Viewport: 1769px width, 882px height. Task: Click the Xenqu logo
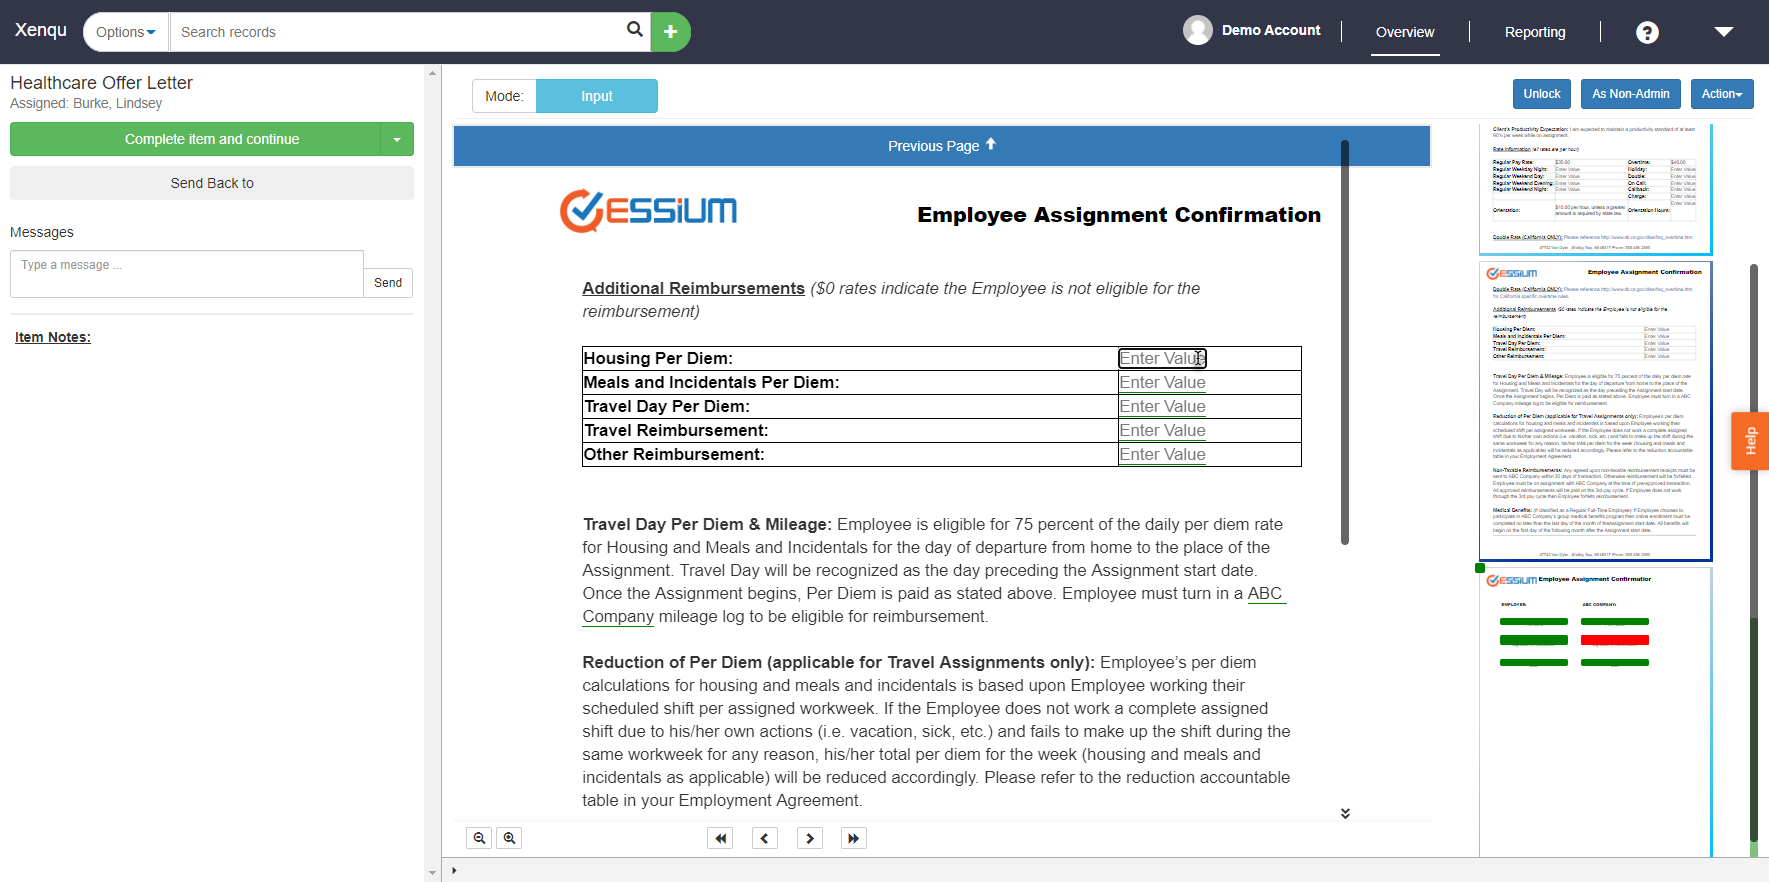click(x=41, y=30)
